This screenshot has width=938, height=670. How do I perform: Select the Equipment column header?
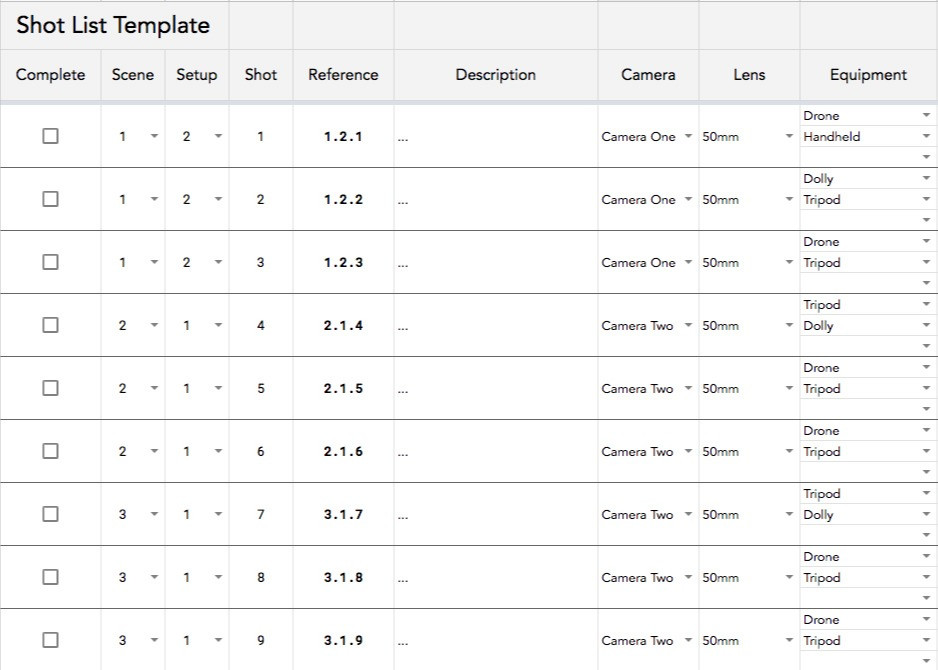pos(868,75)
